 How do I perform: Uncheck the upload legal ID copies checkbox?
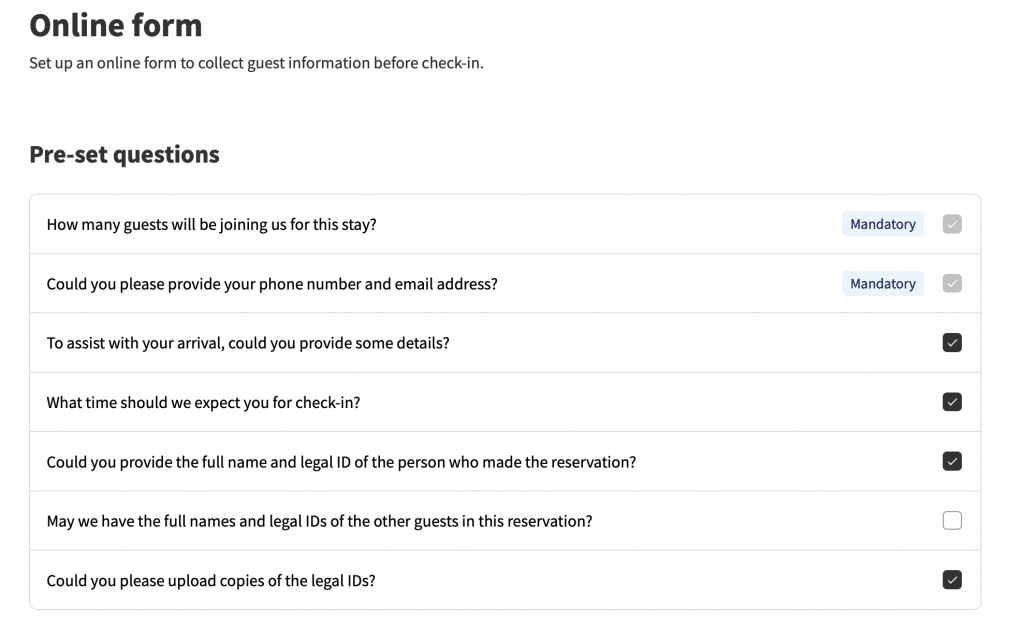click(952, 580)
